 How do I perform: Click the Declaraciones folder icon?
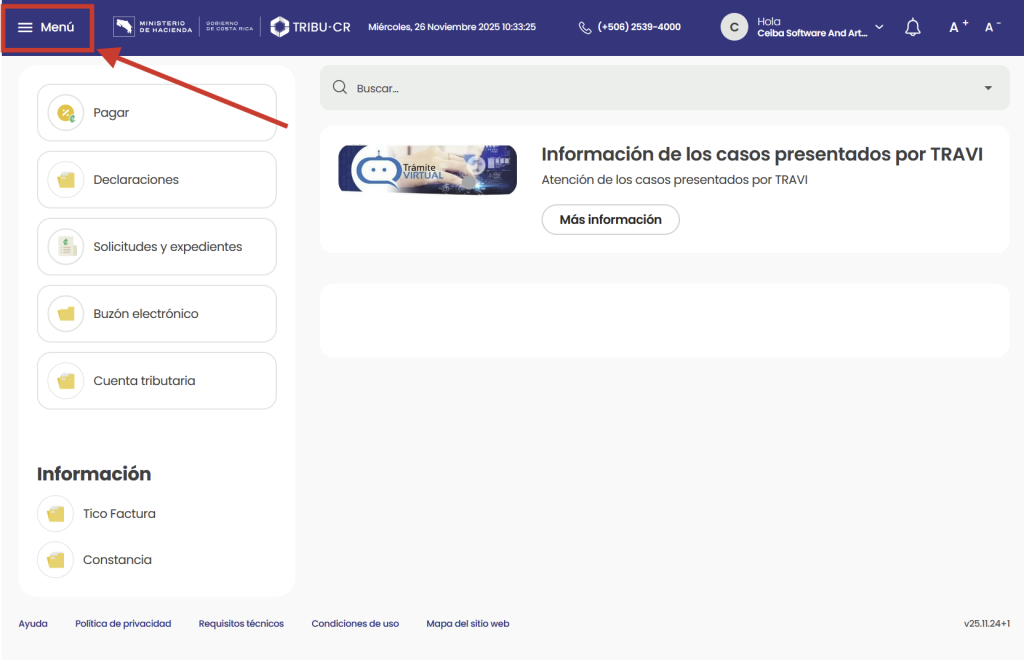coord(66,180)
